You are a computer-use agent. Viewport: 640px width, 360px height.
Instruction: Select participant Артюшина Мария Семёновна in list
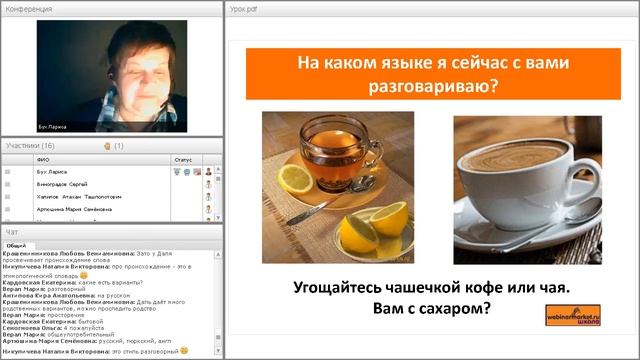pyautogui.click(x=74, y=209)
